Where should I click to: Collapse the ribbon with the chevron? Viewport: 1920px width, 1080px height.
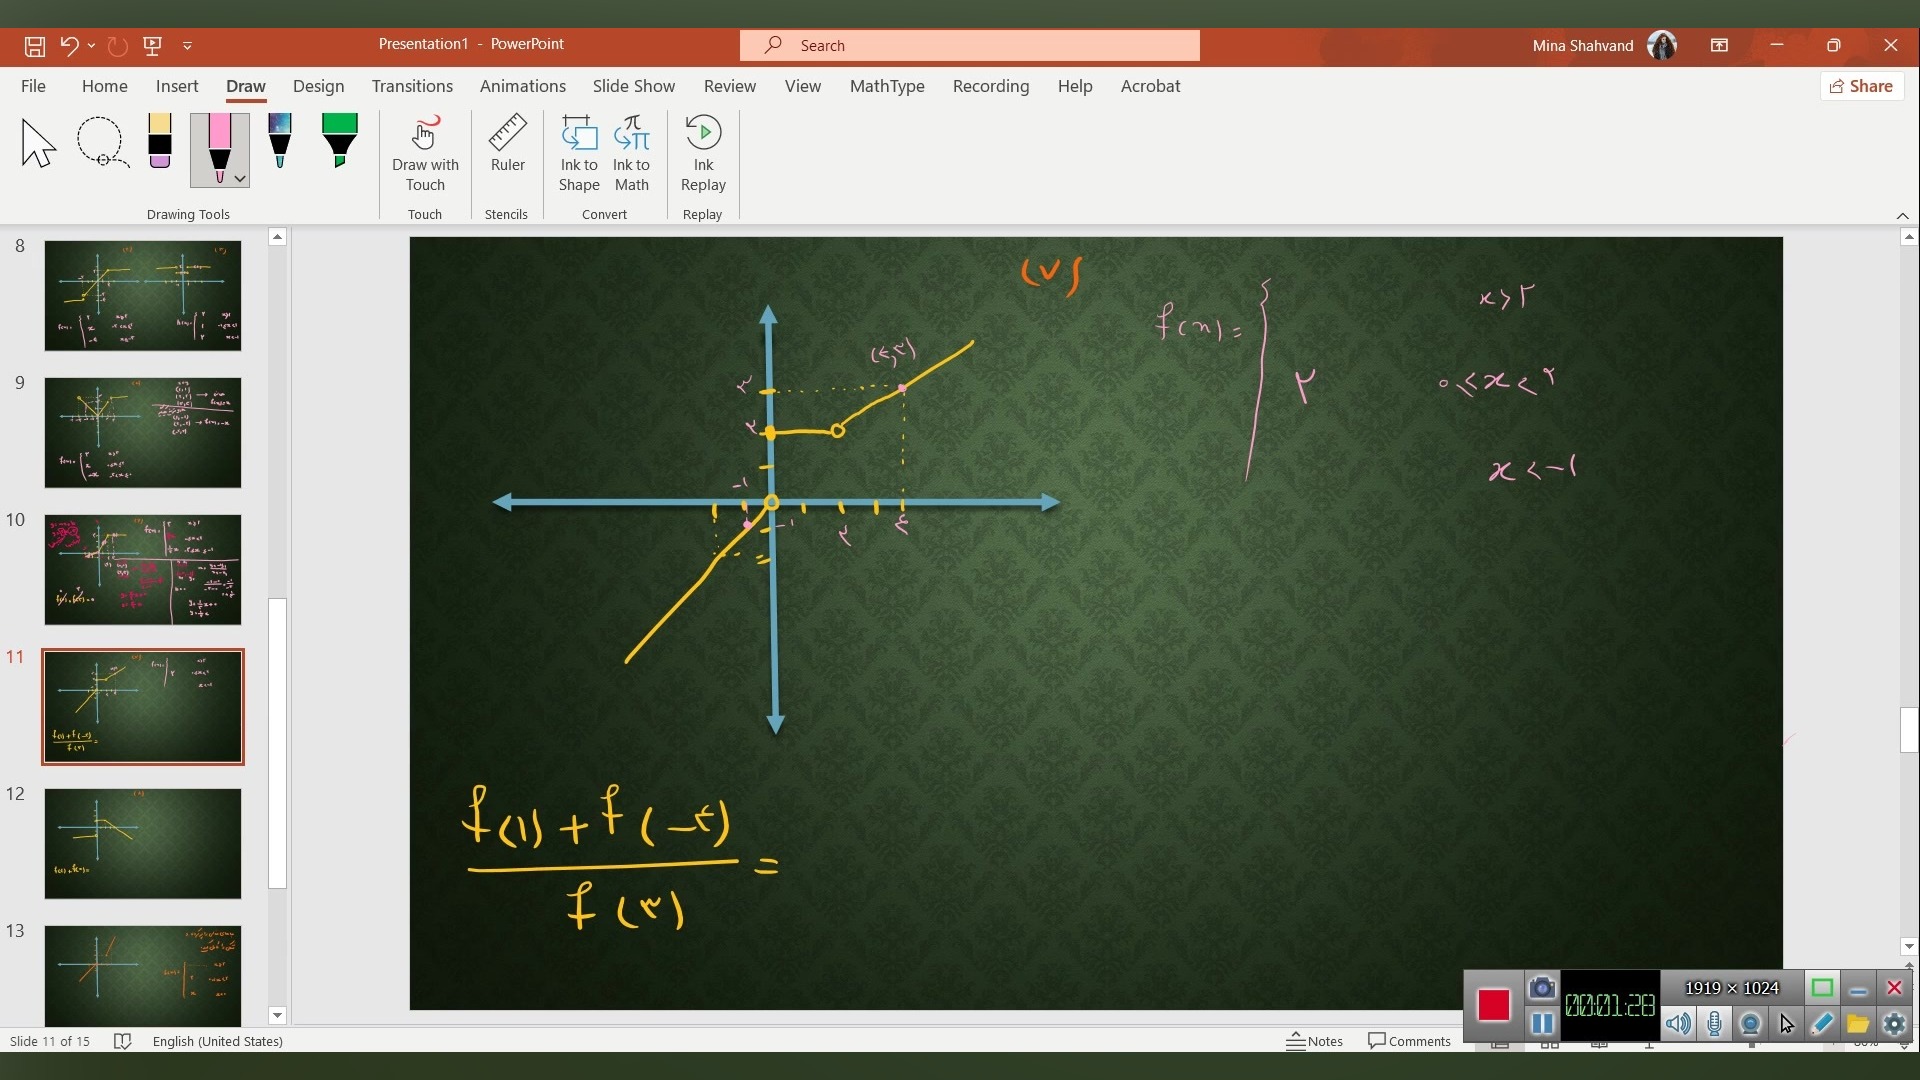(1902, 216)
